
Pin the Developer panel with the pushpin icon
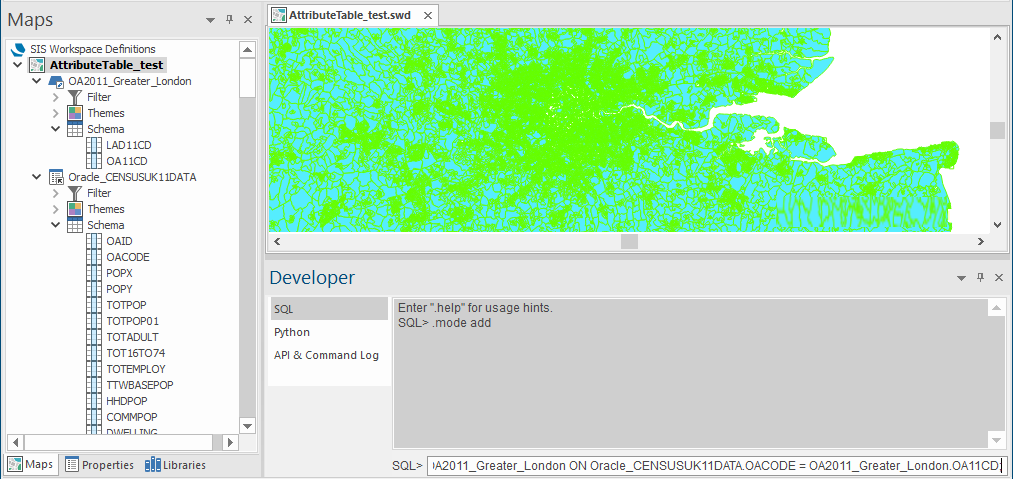click(980, 278)
